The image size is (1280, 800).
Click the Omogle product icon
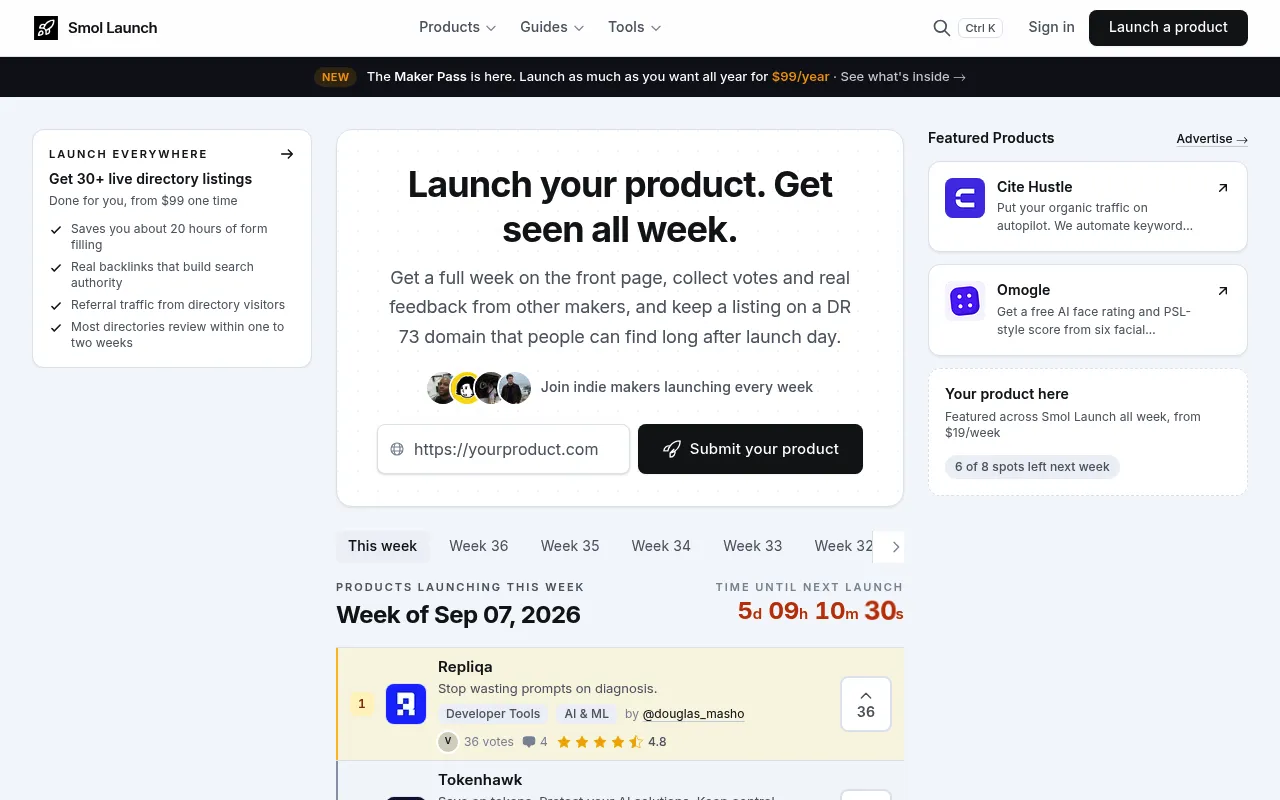[965, 301]
